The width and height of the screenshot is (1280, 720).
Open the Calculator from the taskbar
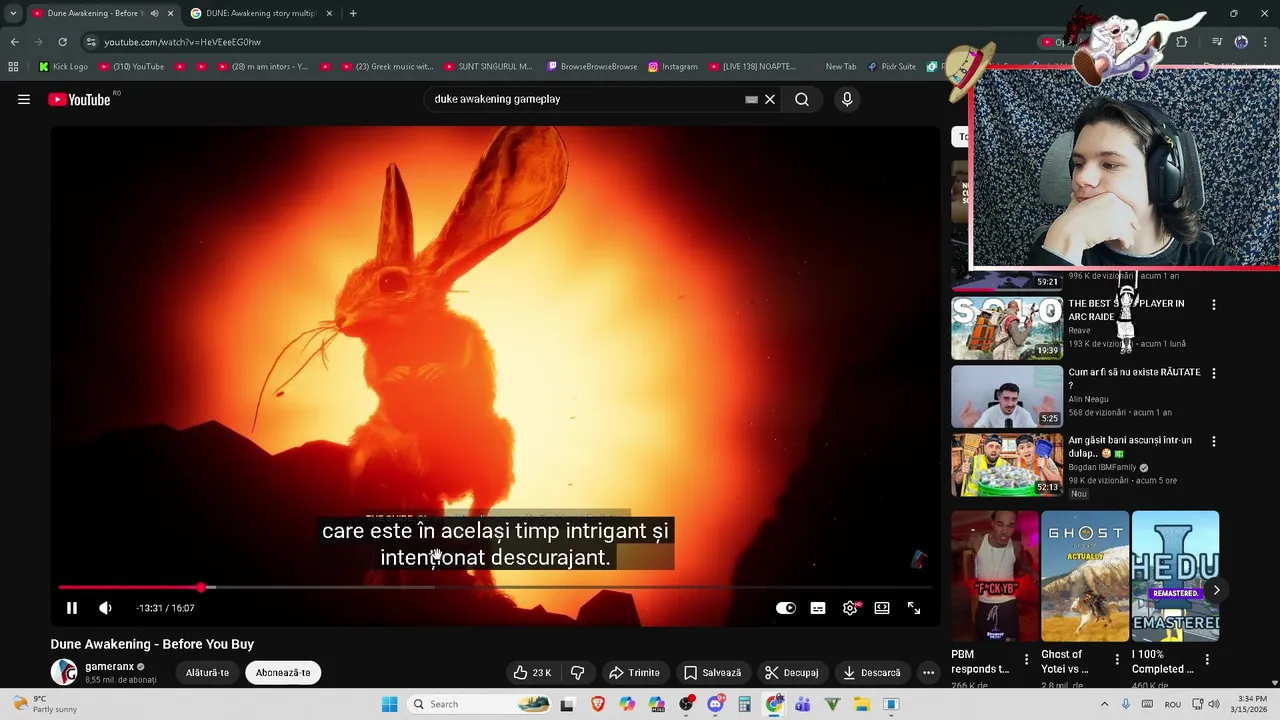[x=744, y=704]
